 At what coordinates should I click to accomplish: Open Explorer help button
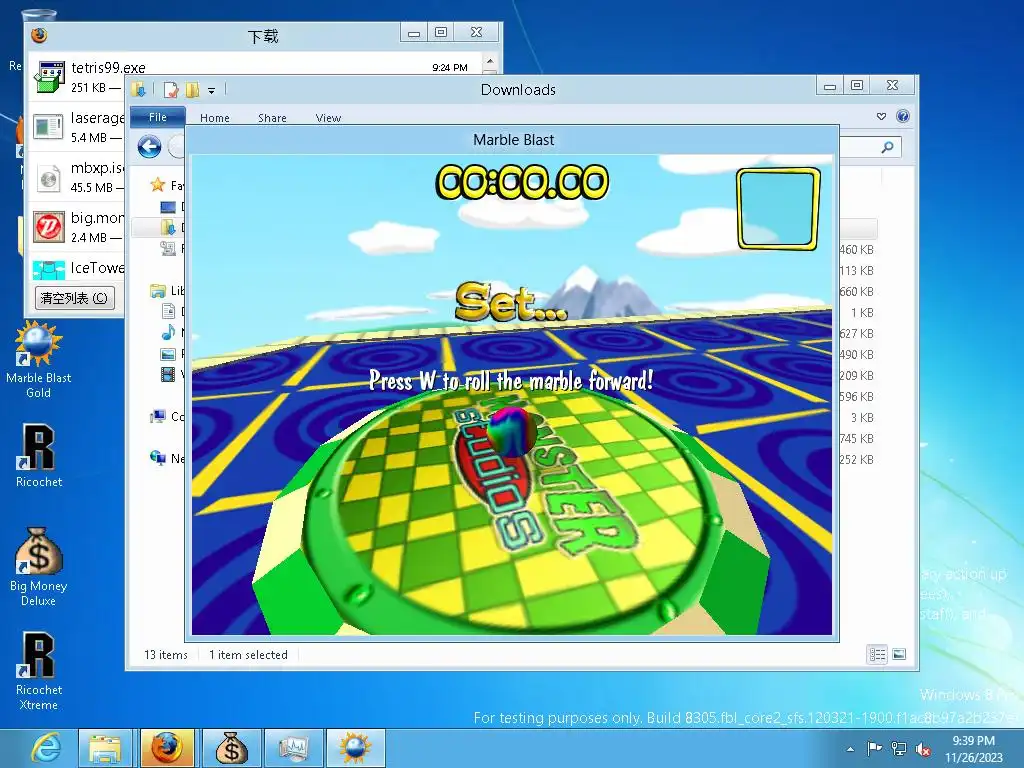[x=903, y=116]
